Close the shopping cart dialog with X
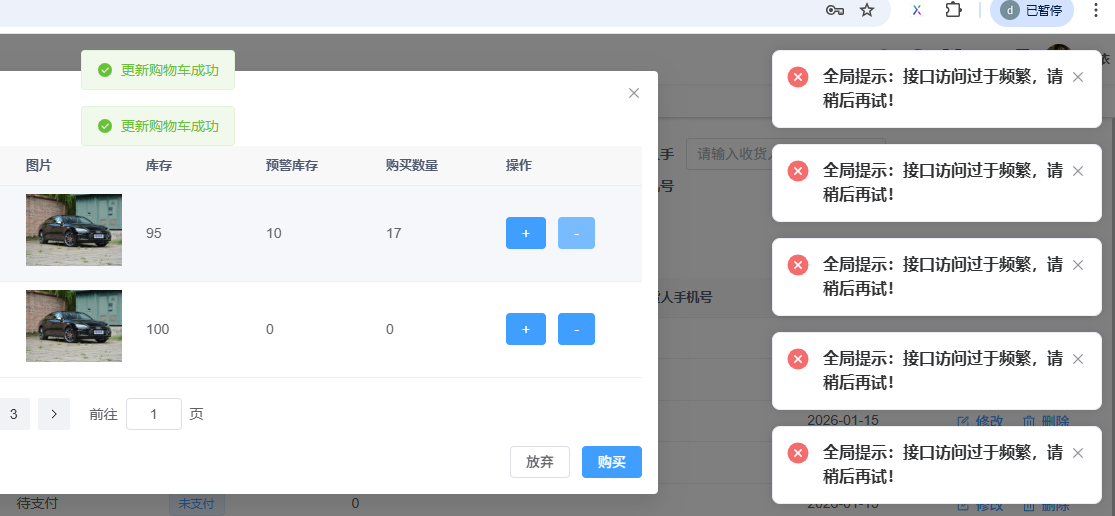 click(x=633, y=93)
